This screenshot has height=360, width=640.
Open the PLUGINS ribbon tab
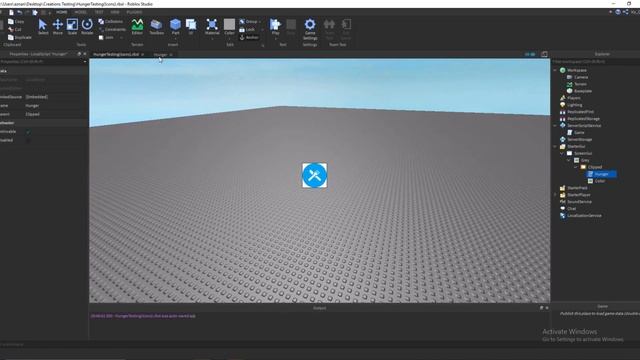pyautogui.click(x=134, y=12)
